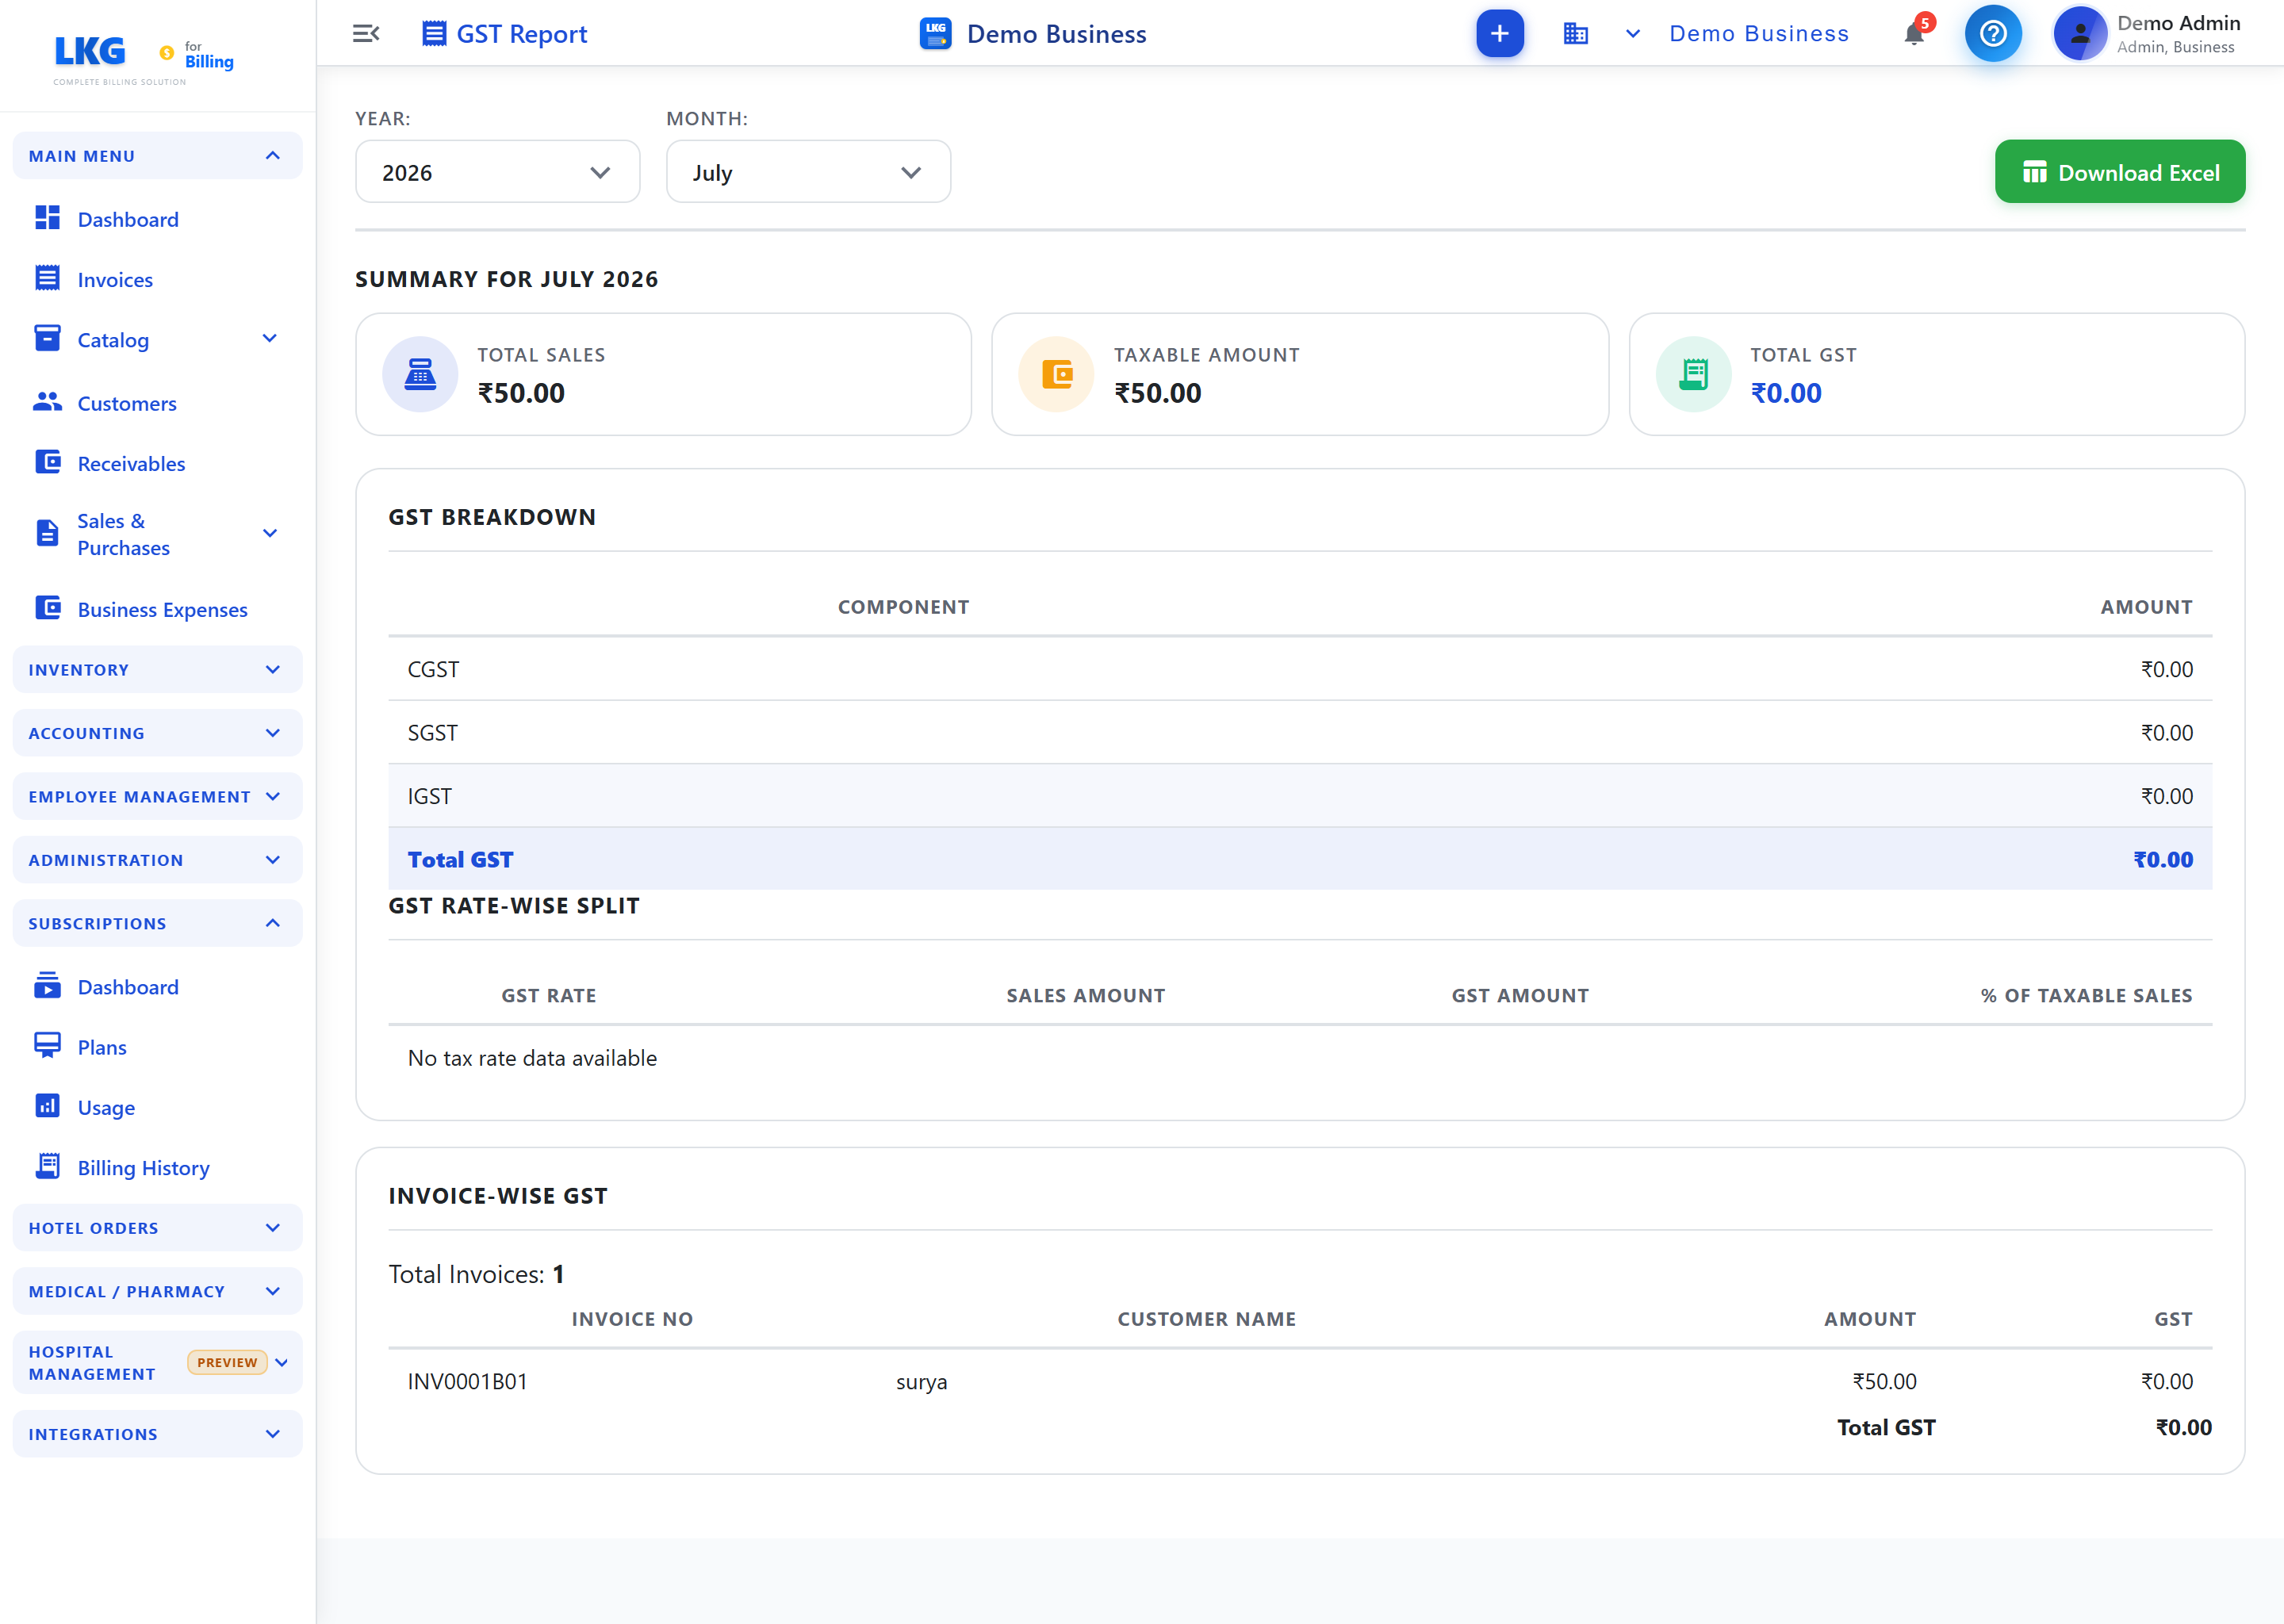Click the Demo Business header link
This screenshot has height=1624, width=2284.
(1759, 34)
